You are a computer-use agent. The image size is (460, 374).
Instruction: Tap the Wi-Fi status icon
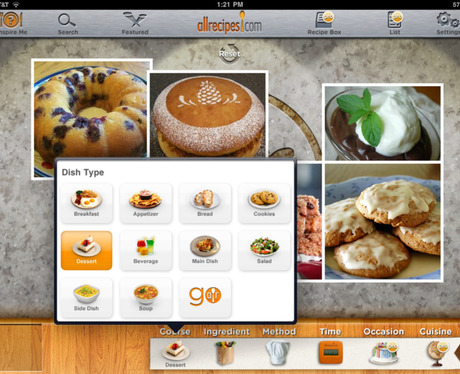pyautogui.click(x=16, y=4)
